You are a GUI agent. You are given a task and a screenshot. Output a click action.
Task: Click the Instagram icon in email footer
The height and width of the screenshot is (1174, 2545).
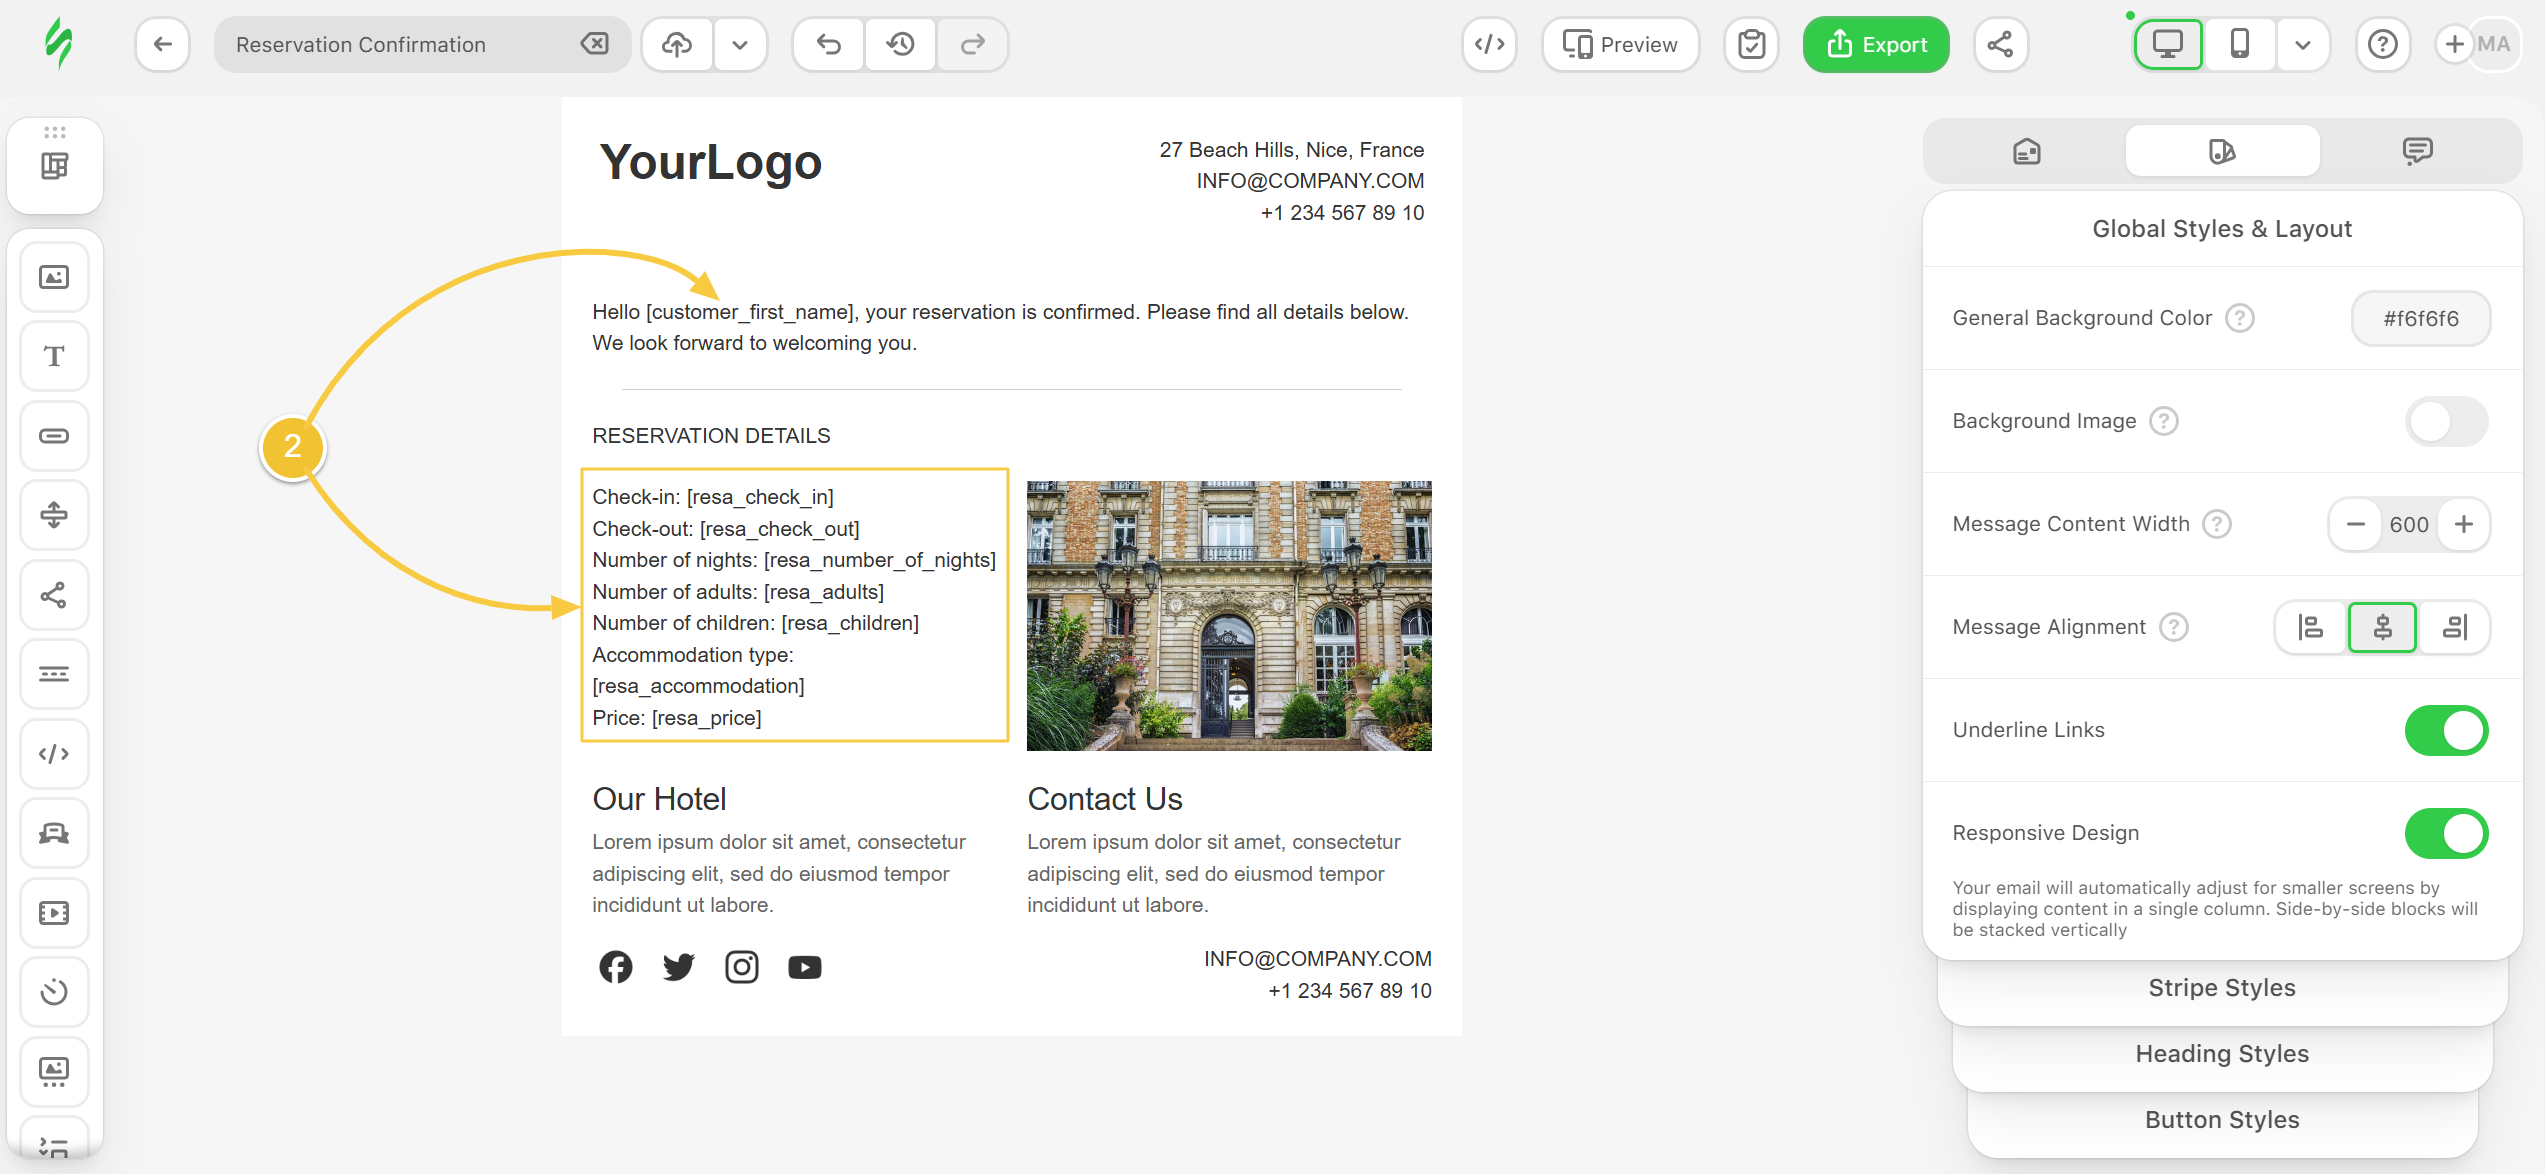(x=742, y=967)
